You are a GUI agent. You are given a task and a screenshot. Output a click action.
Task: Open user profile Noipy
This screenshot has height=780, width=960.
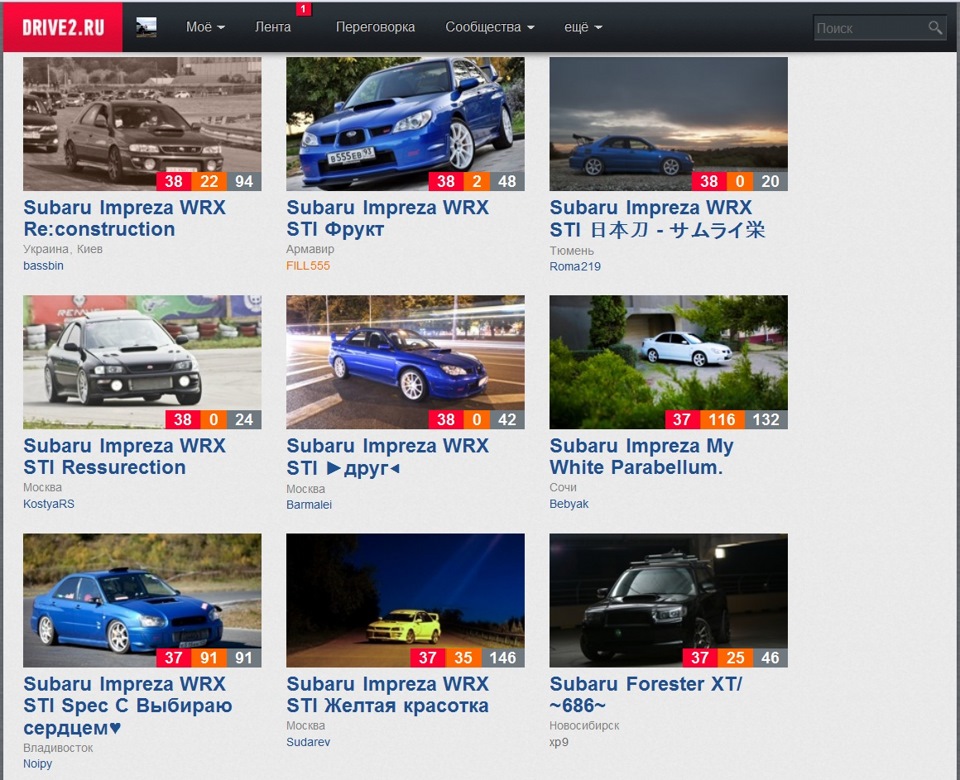[x=37, y=763]
